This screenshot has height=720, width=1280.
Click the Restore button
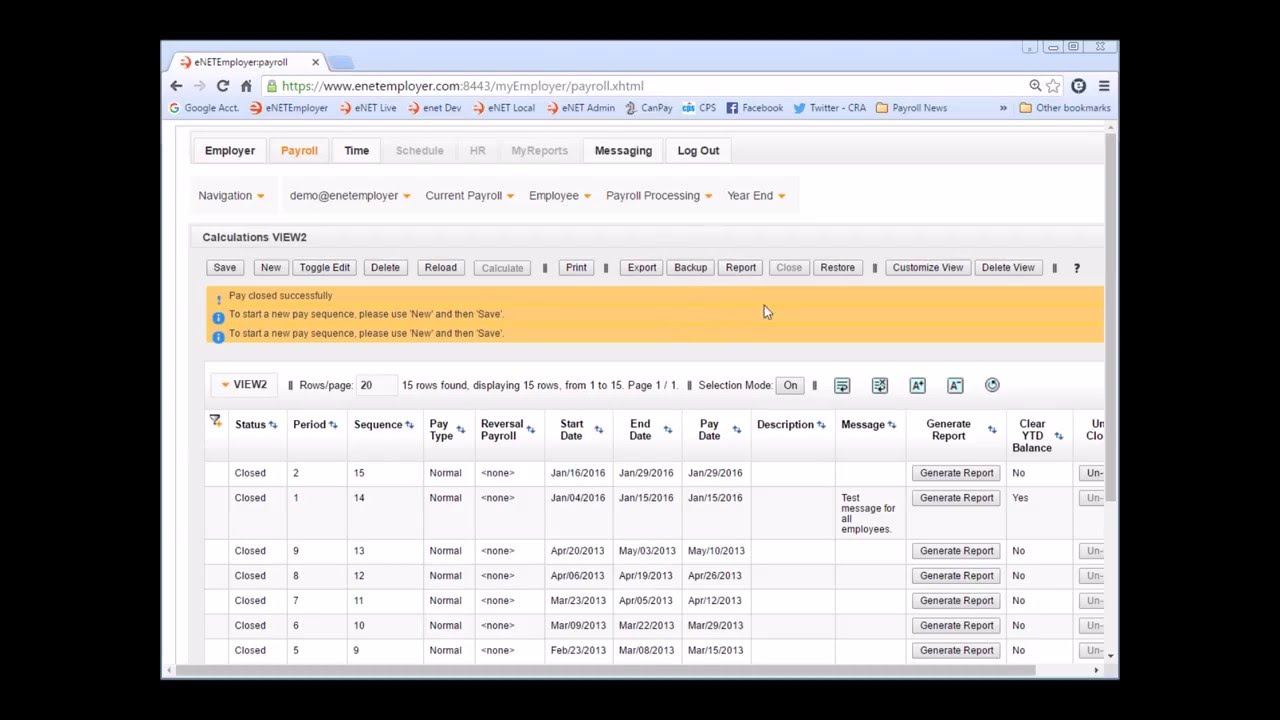coord(837,268)
